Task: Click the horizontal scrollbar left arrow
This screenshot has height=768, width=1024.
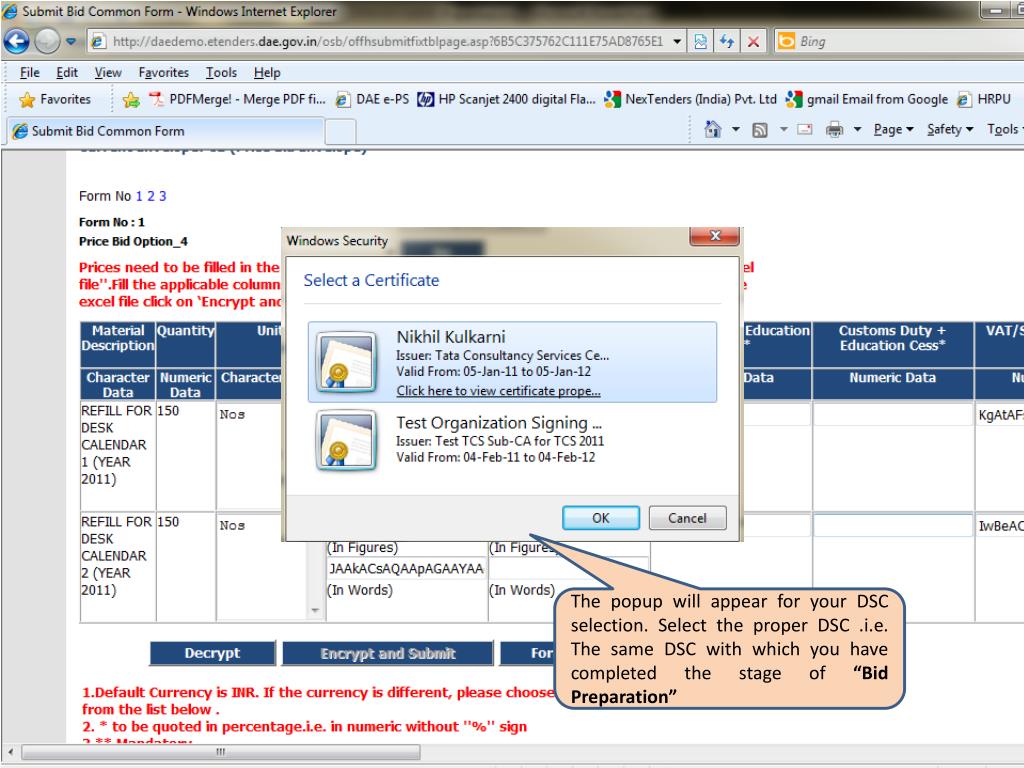Action: [x=10, y=752]
